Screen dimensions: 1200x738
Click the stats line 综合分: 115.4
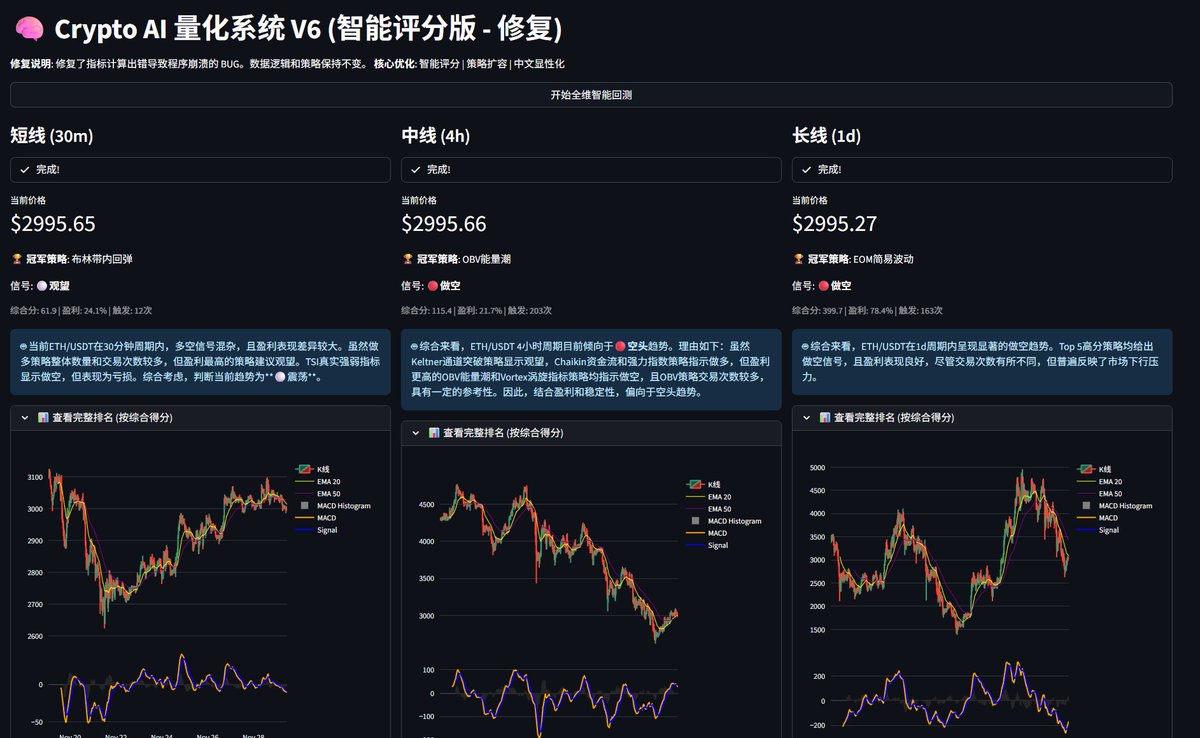coord(476,310)
